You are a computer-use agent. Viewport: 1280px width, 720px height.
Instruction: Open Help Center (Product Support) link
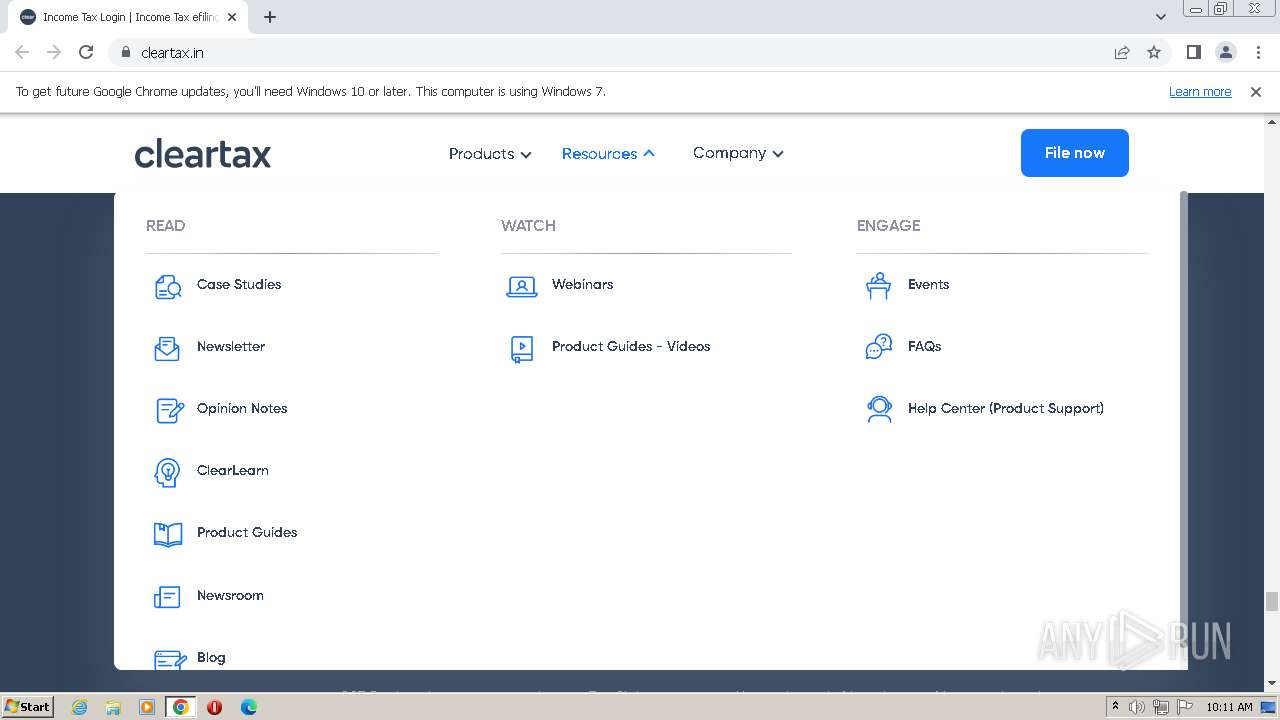1006,409
